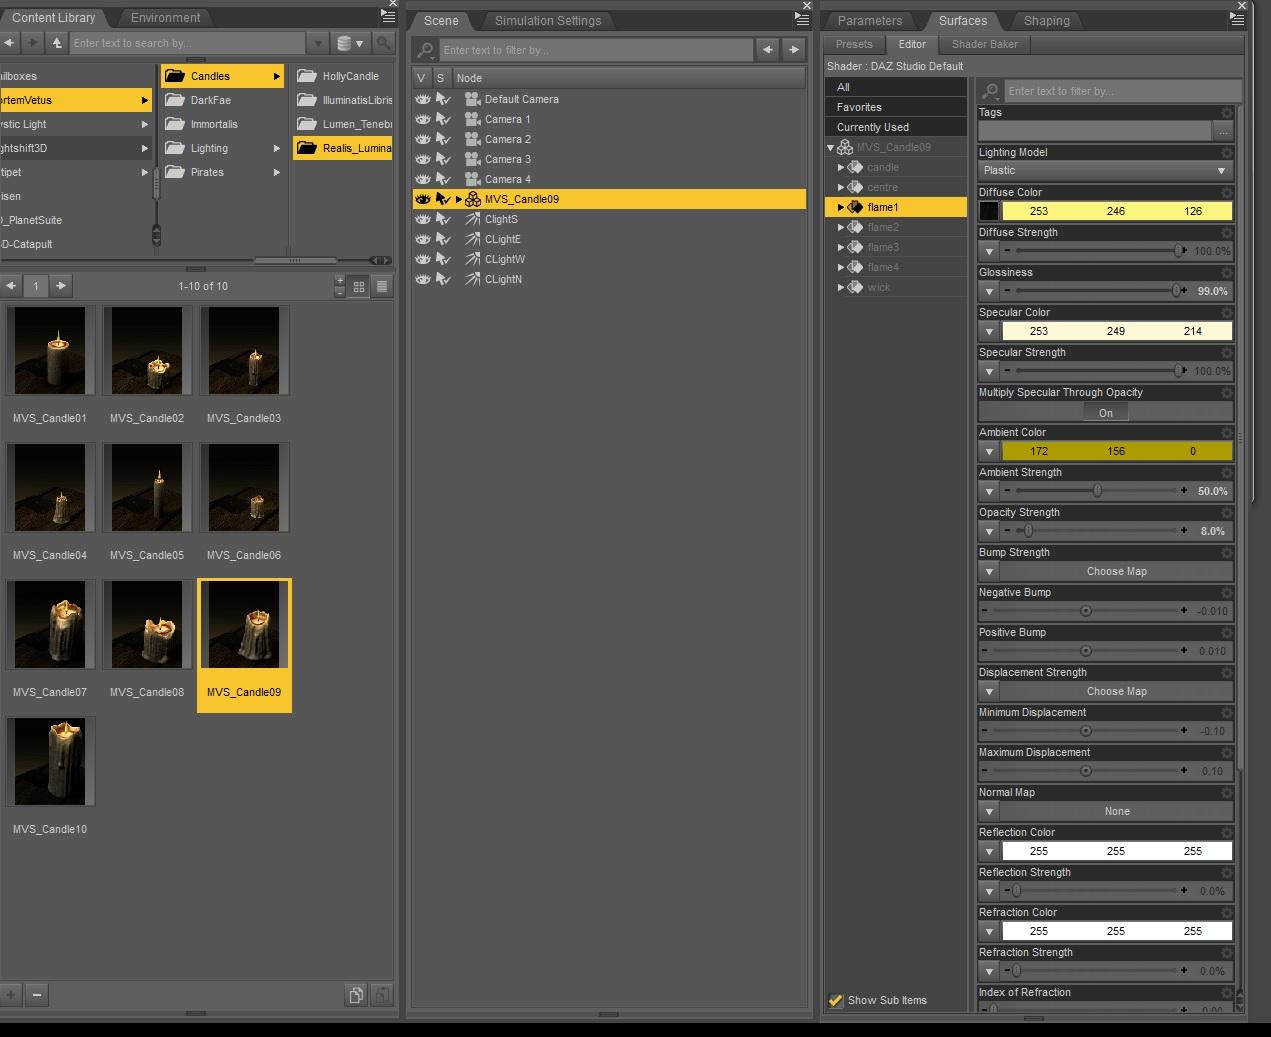Viewport: 1271px width, 1037px height.
Task: Expand MVS_Candle09 node in Scene tree
Action: (459, 199)
